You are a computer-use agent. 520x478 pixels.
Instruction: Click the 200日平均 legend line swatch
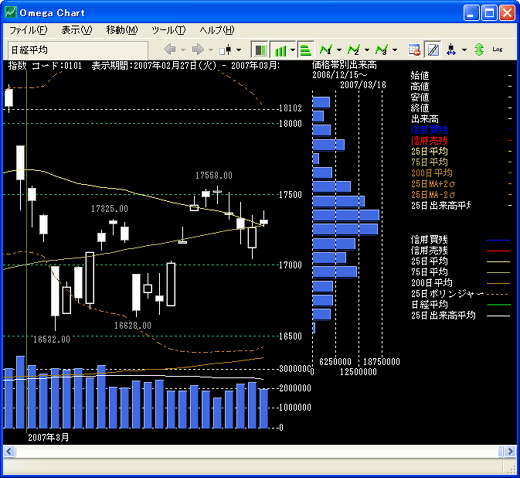point(498,284)
